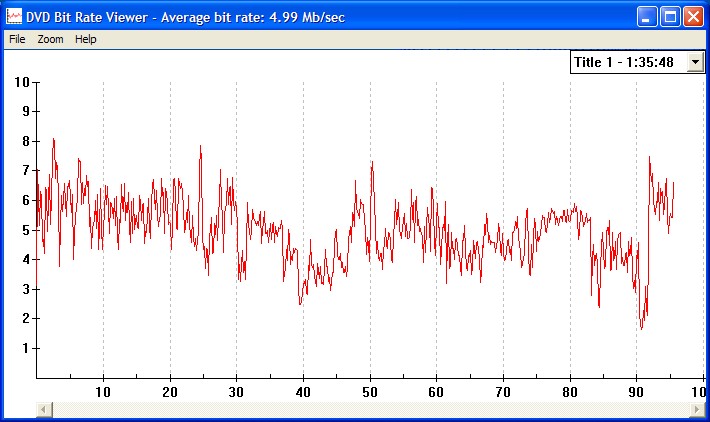Open the Zoom menu
The width and height of the screenshot is (710, 422).
point(50,39)
